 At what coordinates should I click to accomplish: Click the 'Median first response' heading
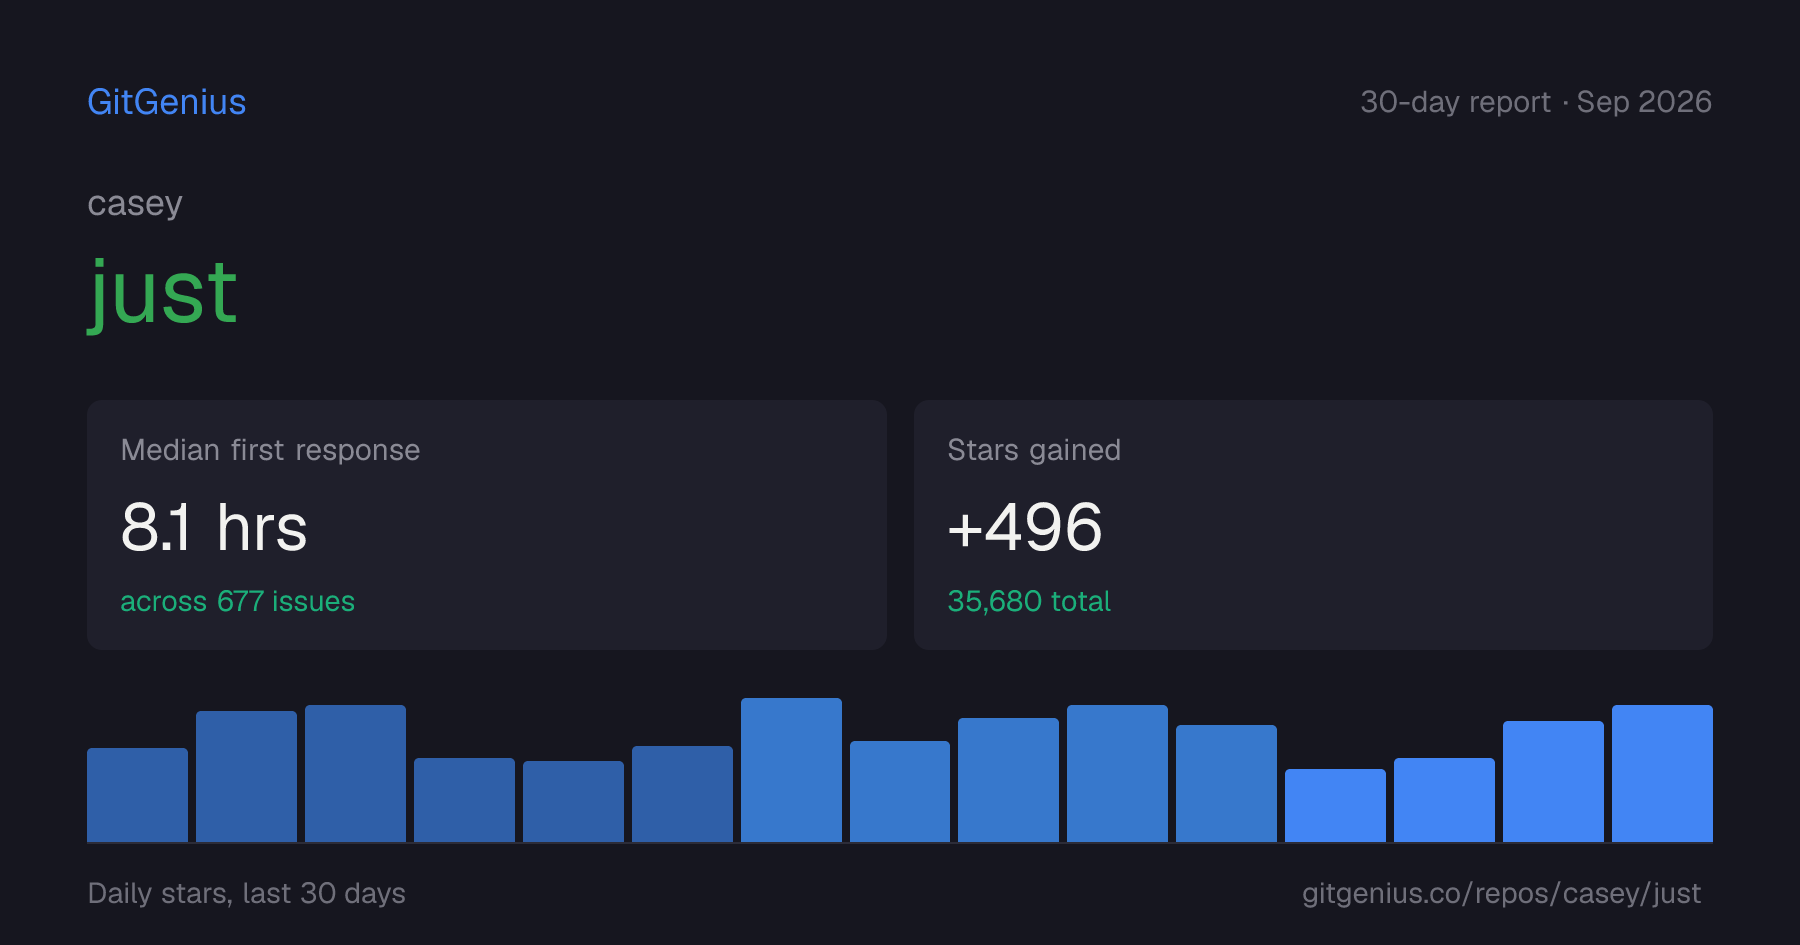[x=270, y=450]
